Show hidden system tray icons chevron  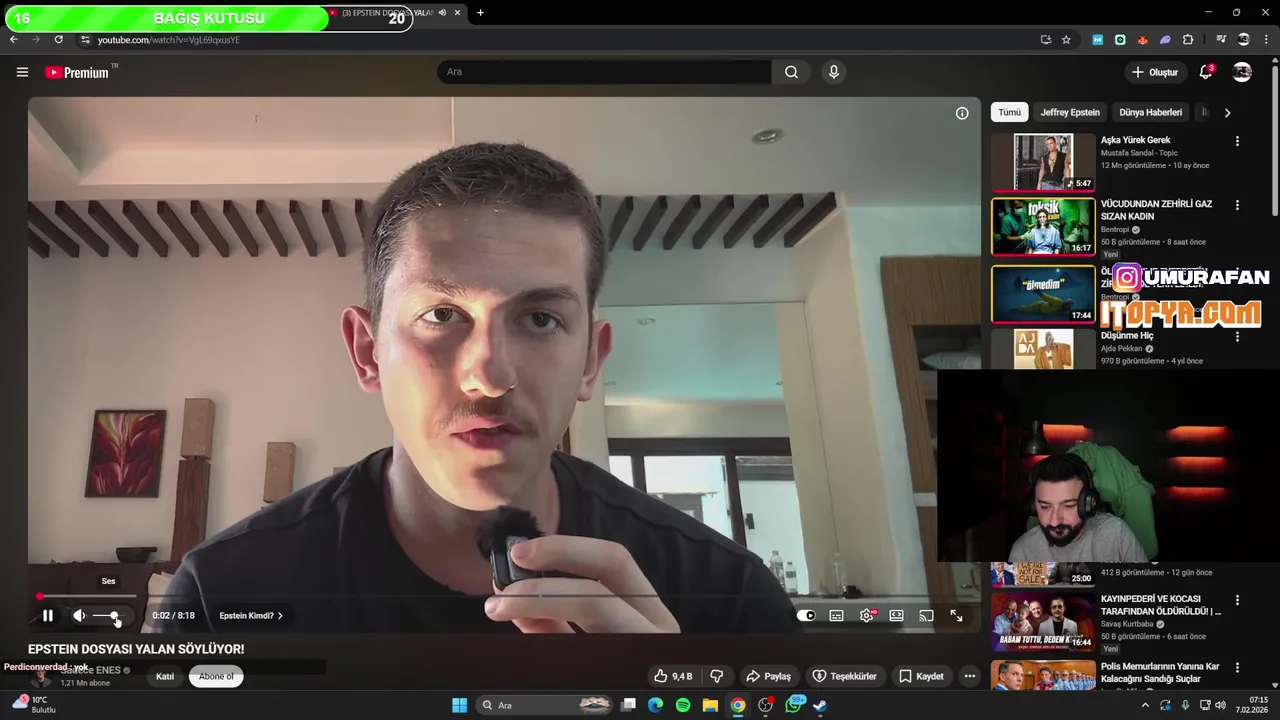(x=1145, y=705)
